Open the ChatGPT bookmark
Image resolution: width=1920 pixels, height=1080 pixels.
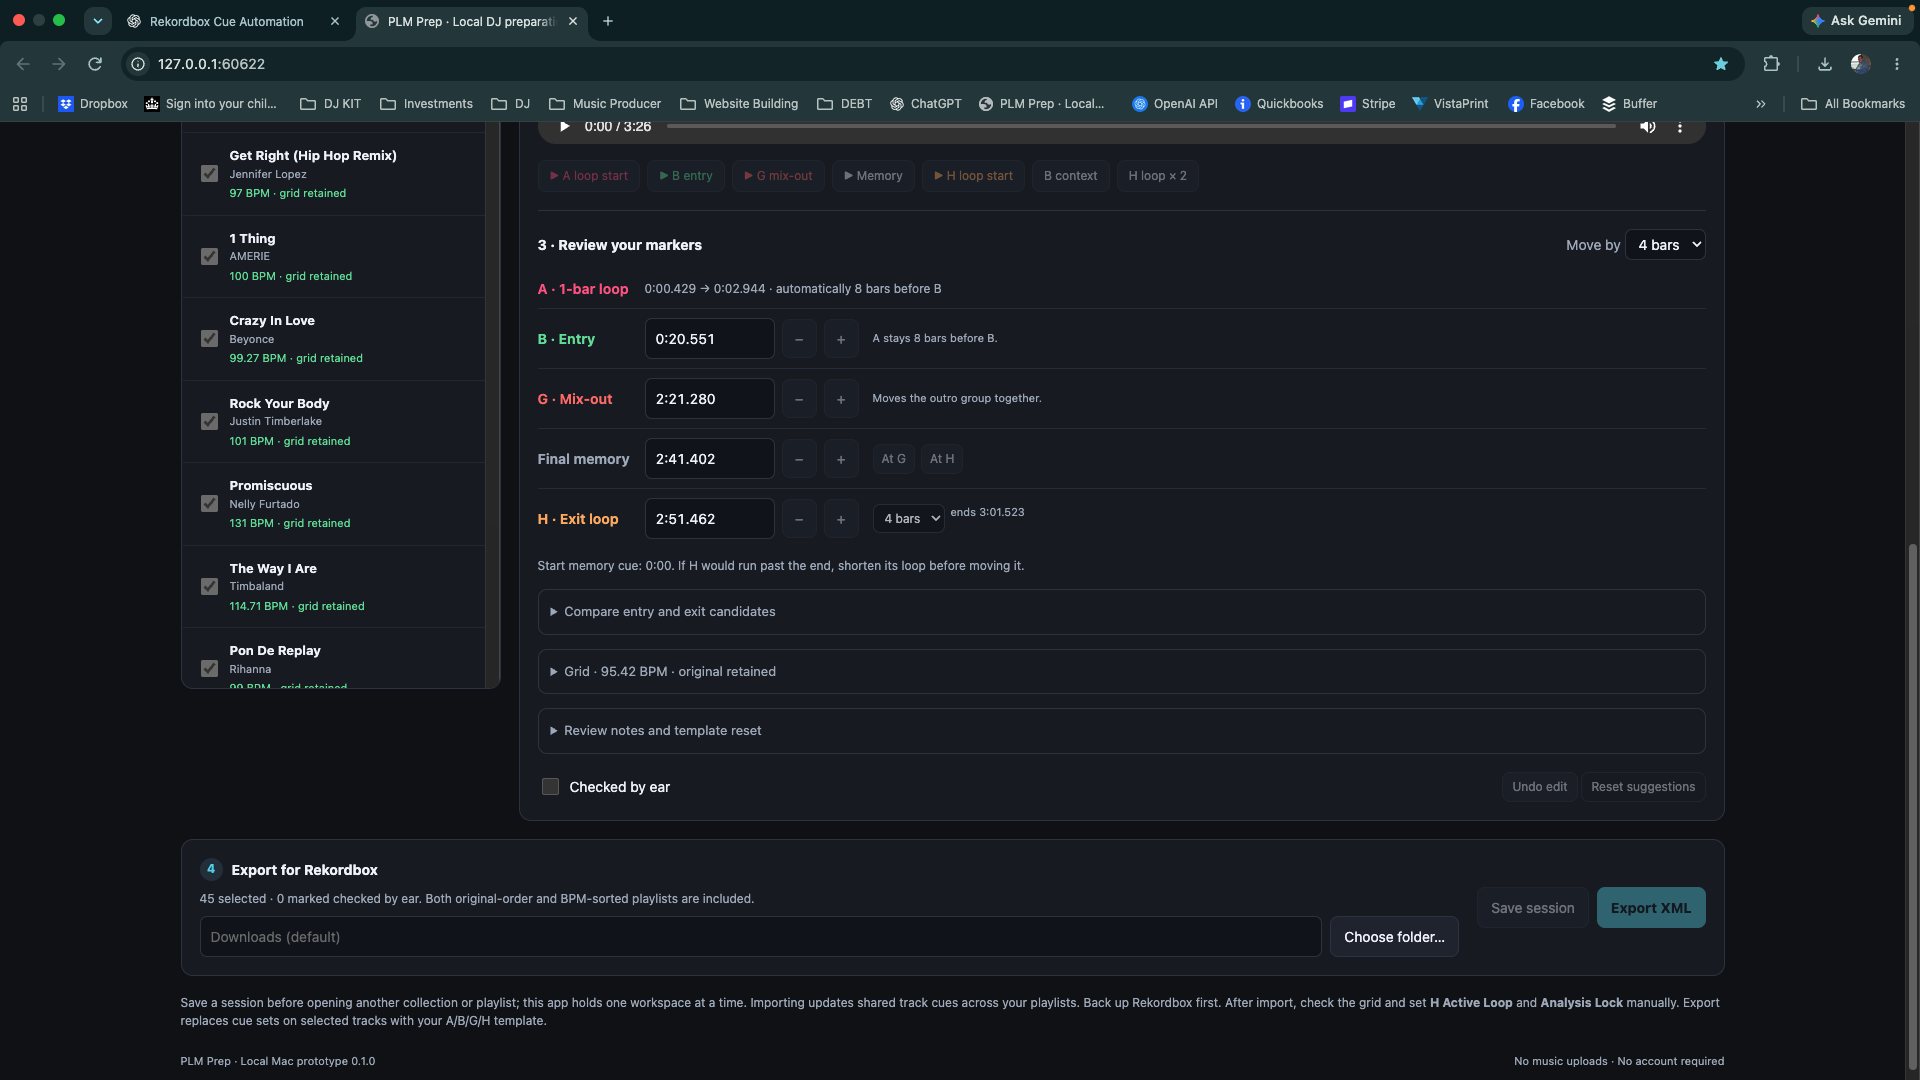tap(925, 104)
